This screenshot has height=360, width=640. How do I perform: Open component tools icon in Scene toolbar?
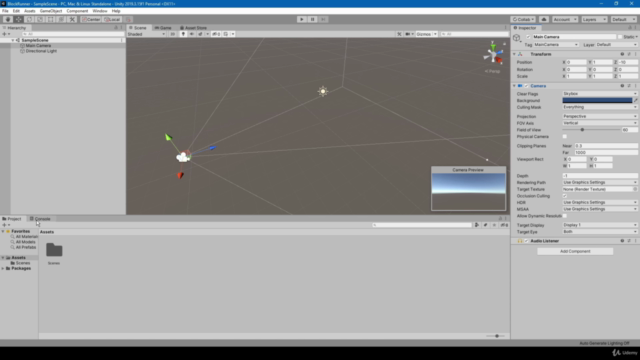(399, 34)
